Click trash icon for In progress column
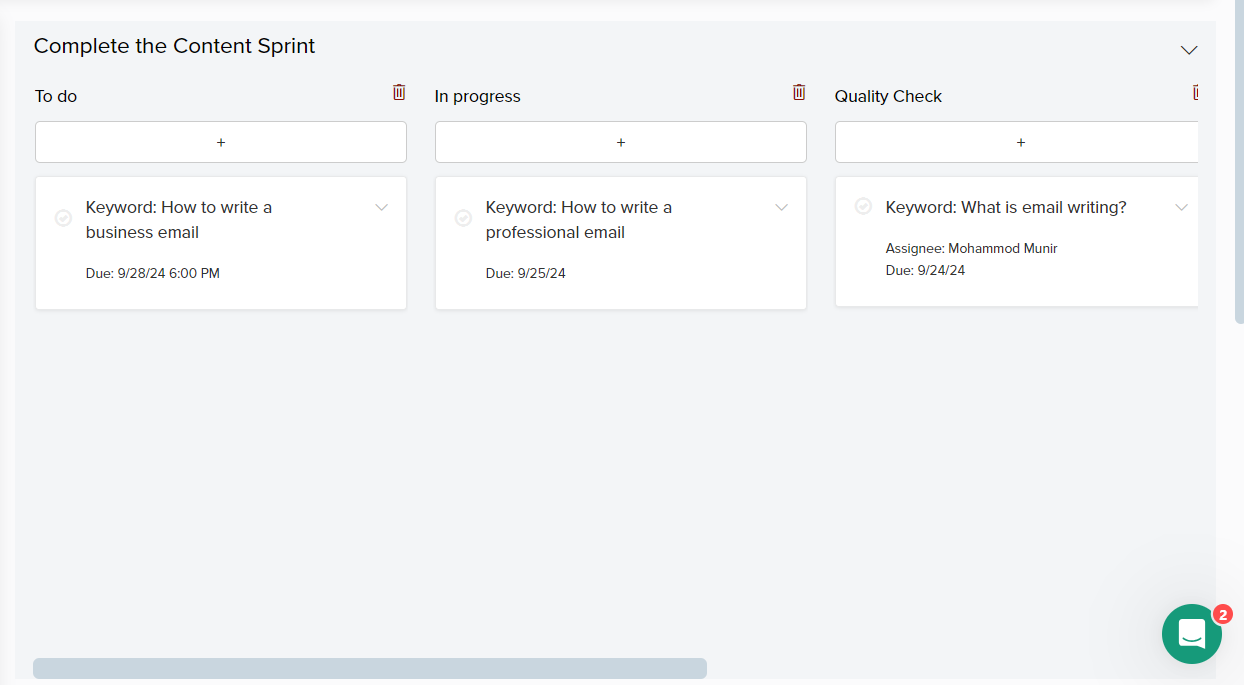This screenshot has height=685, width=1244. point(799,92)
